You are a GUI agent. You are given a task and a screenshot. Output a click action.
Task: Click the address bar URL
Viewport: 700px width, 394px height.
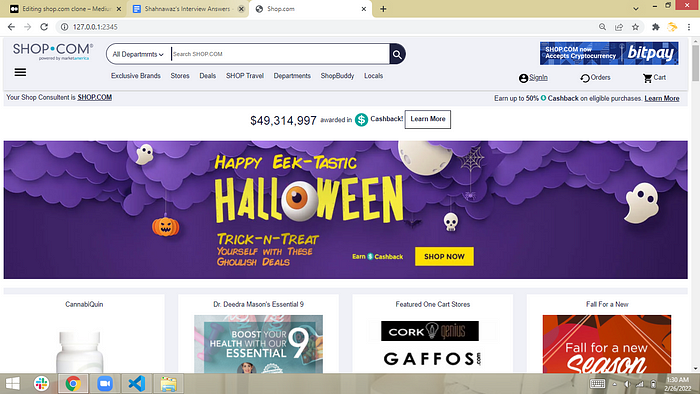click(x=95, y=27)
